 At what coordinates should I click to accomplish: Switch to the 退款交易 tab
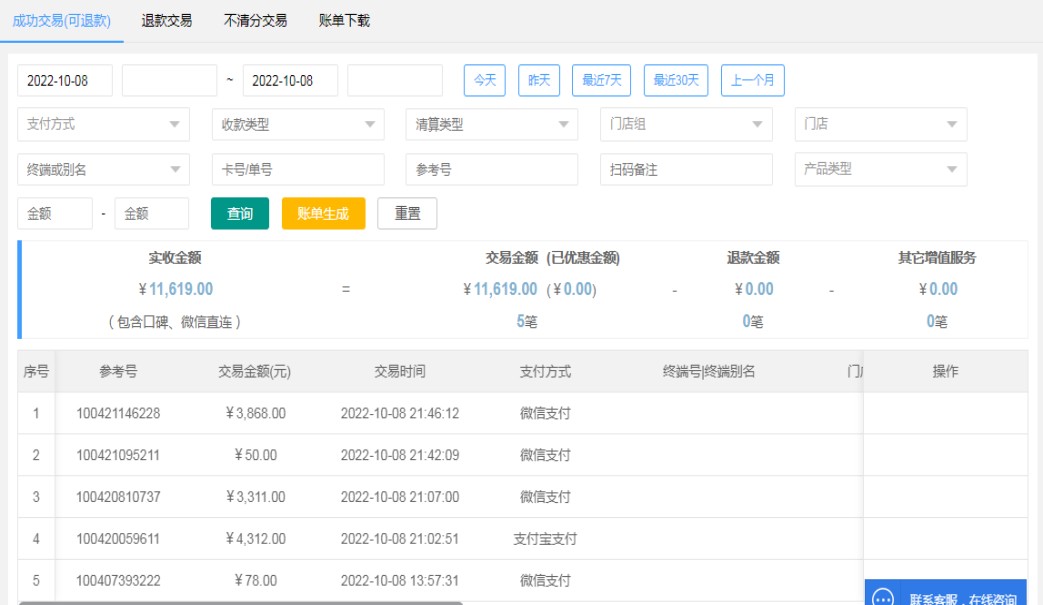(x=167, y=21)
